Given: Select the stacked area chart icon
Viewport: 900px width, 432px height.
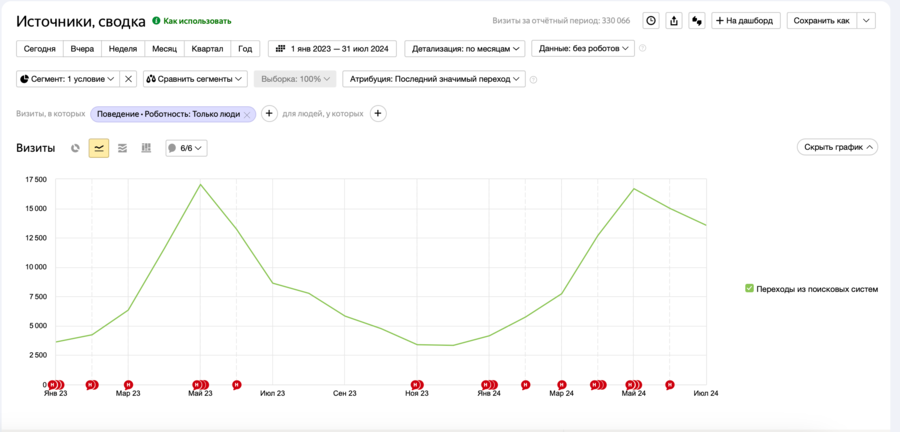Looking at the screenshot, I should click(x=122, y=148).
